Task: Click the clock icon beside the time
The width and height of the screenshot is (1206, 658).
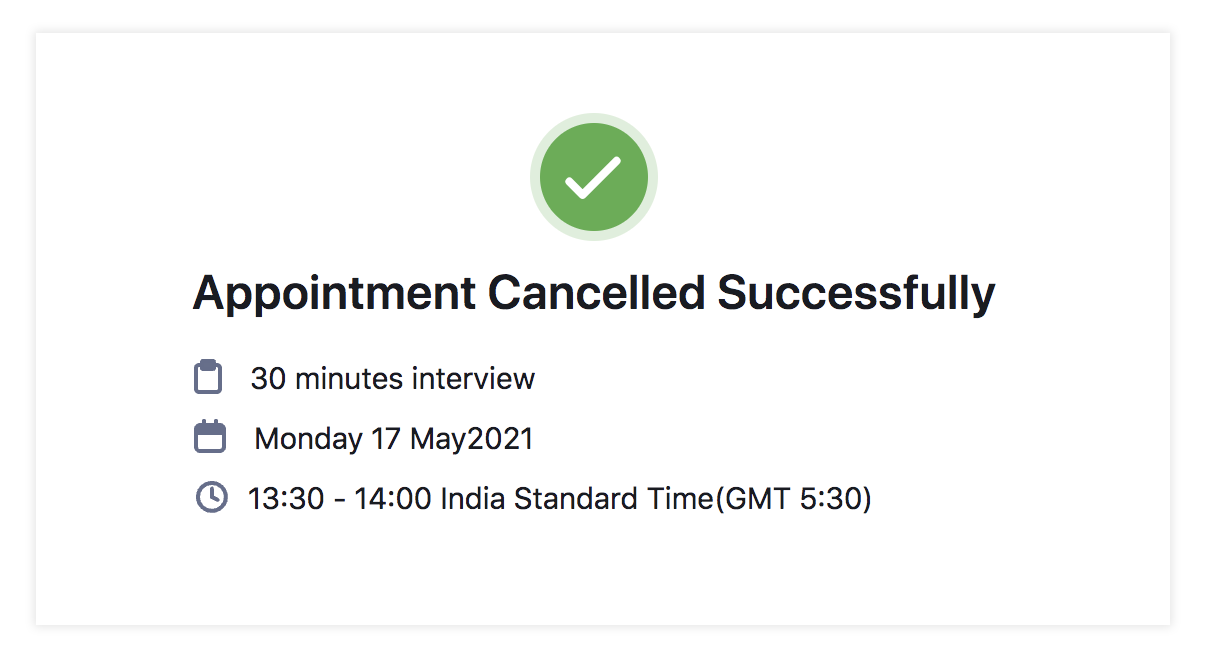Action: pos(210,497)
